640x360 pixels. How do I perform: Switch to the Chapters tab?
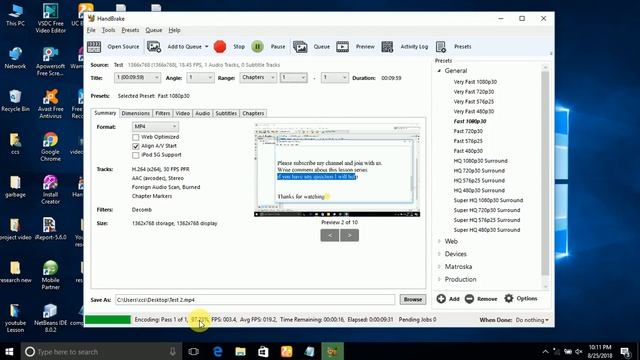[253, 113]
